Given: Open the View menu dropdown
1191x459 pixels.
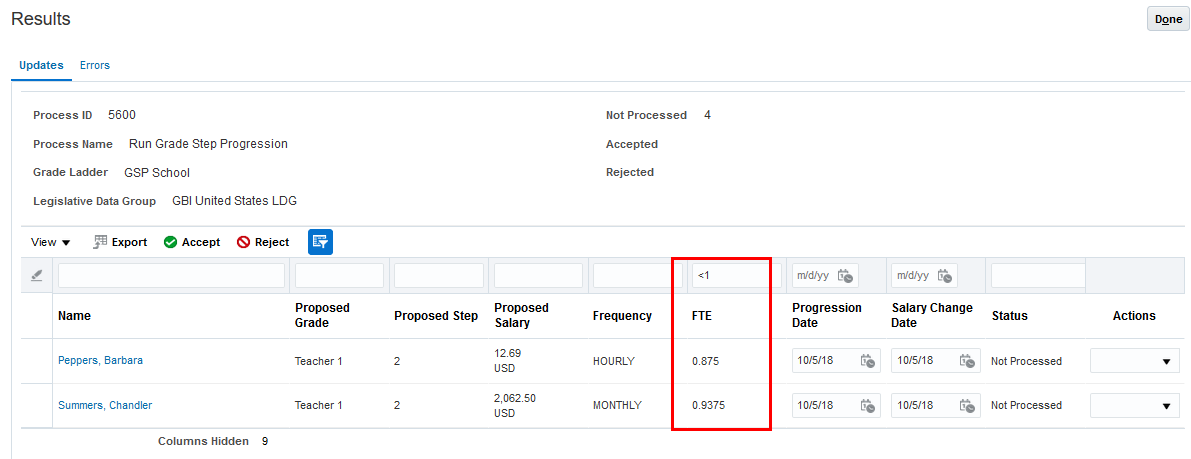Looking at the screenshot, I should coord(51,242).
